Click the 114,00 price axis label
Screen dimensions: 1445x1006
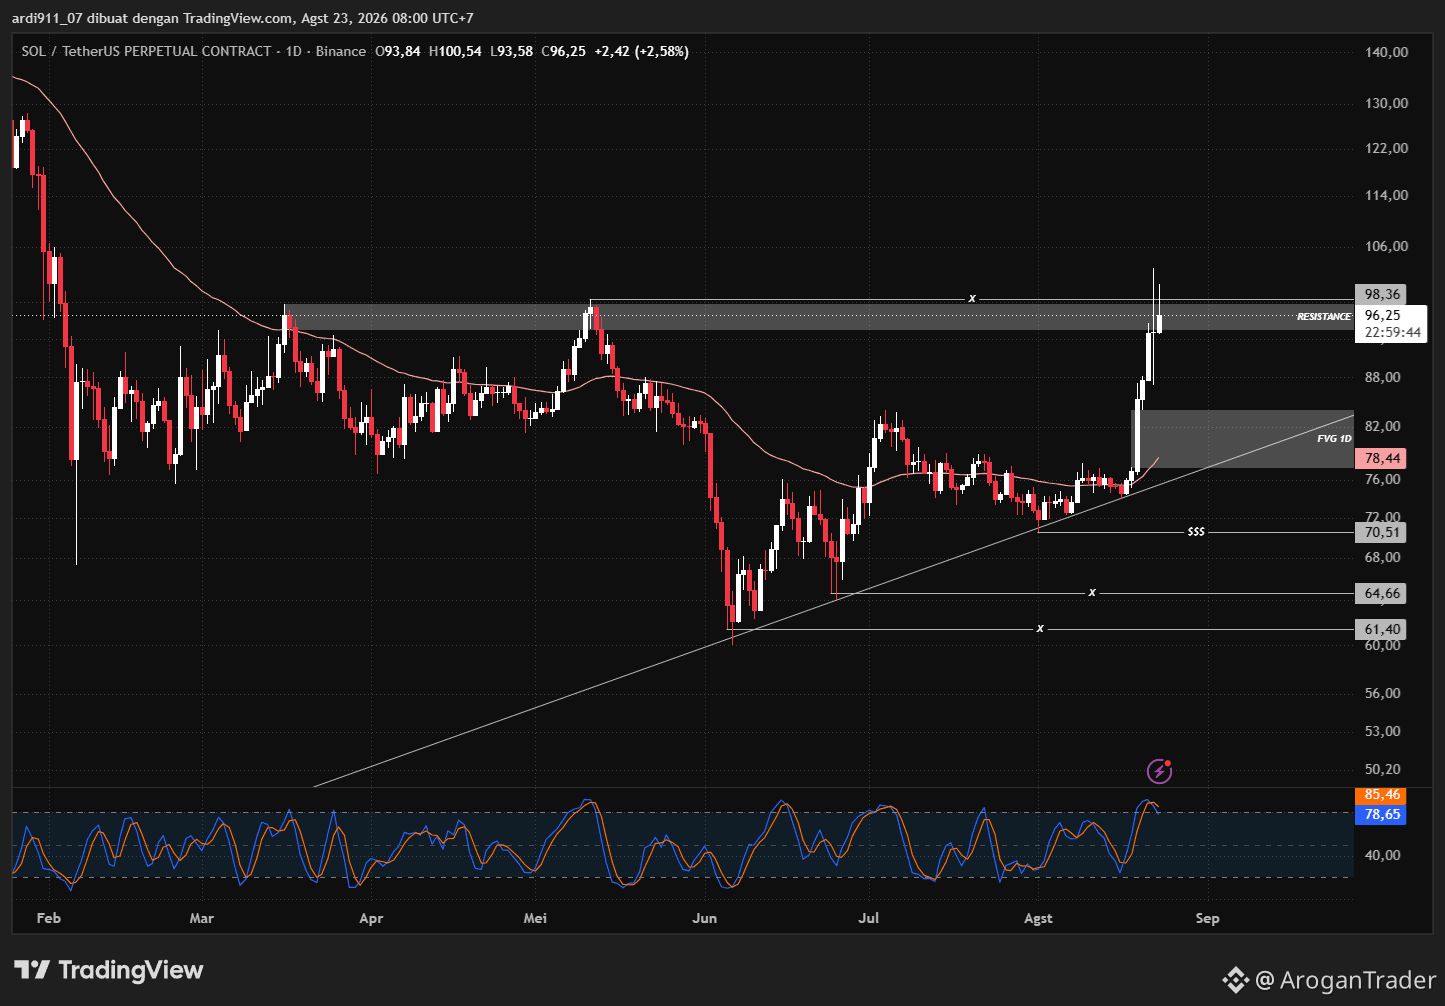coord(1386,195)
